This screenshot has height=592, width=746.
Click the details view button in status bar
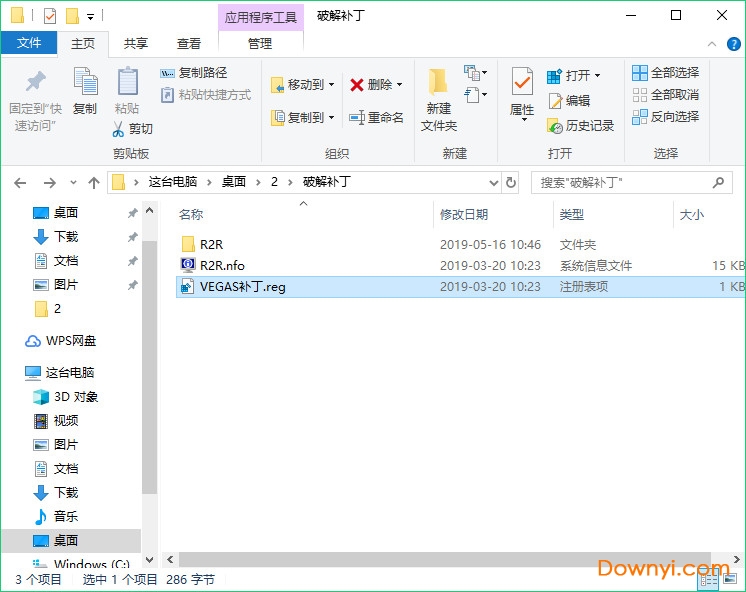pyautogui.click(x=708, y=580)
